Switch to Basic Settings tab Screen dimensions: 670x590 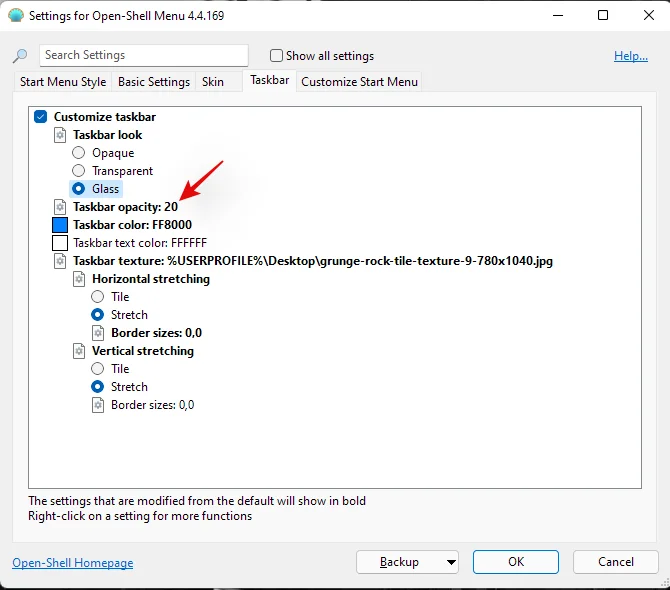click(x=154, y=82)
